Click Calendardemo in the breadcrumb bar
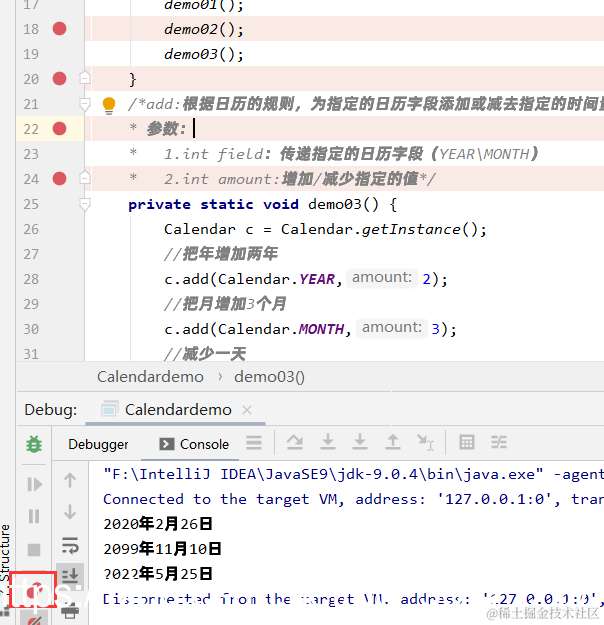The width and height of the screenshot is (604, 625). coord(150,377)
